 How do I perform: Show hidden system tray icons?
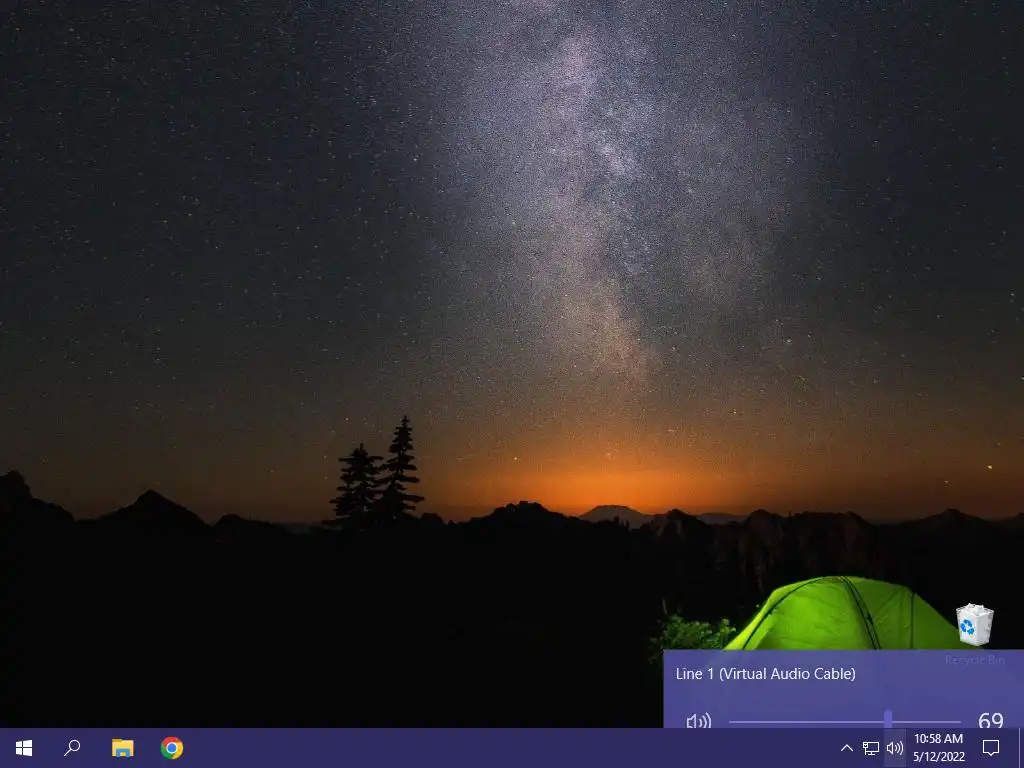tap(846, 748)
